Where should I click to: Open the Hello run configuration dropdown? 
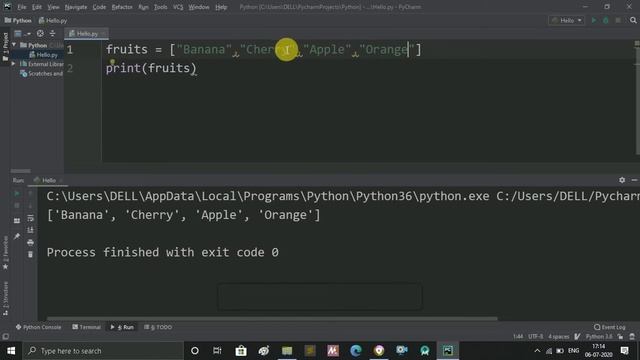[x=567, y=20]
